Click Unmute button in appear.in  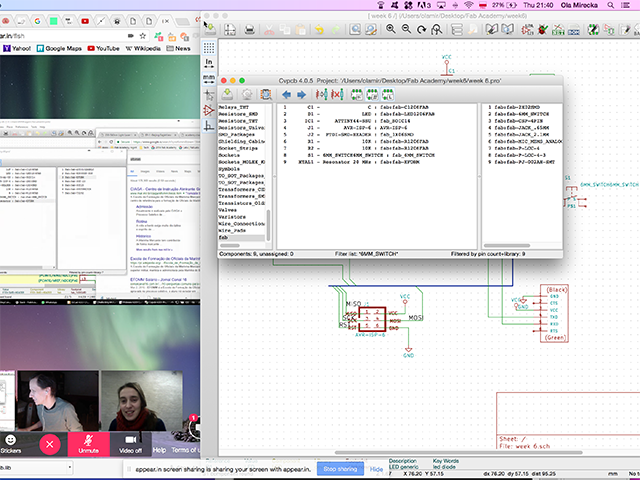coord(89,444)
